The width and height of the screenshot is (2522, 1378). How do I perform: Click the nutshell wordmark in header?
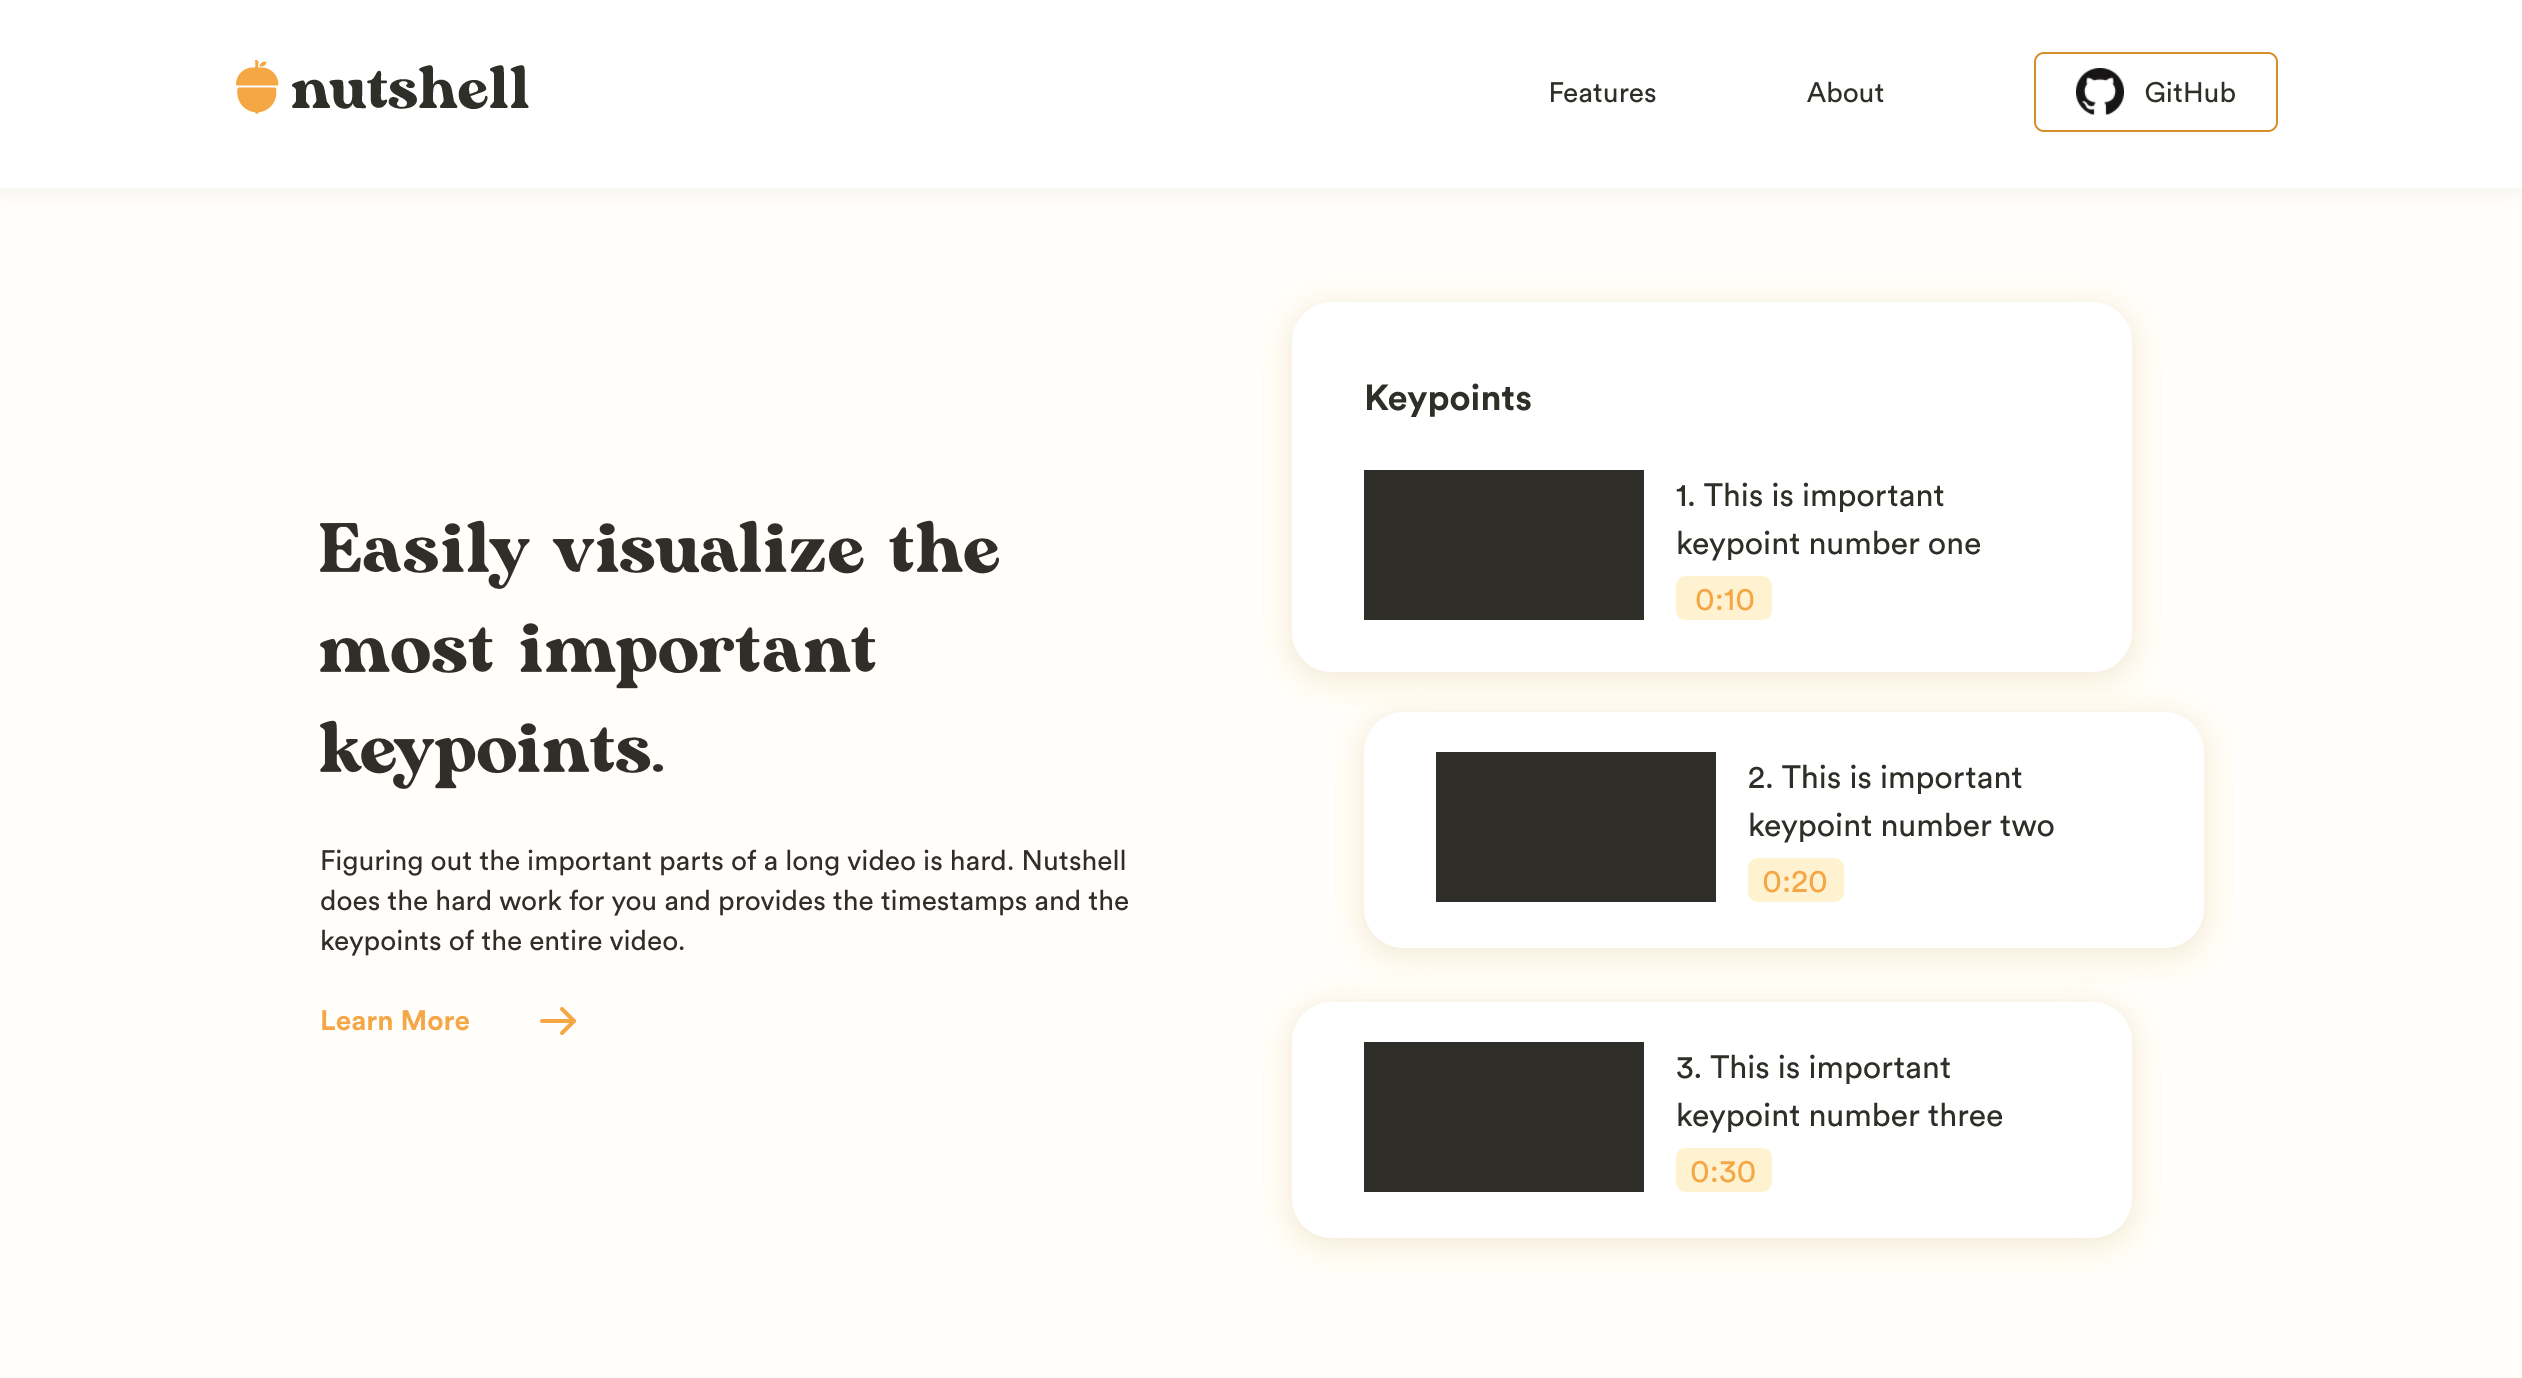click(409, 90)
